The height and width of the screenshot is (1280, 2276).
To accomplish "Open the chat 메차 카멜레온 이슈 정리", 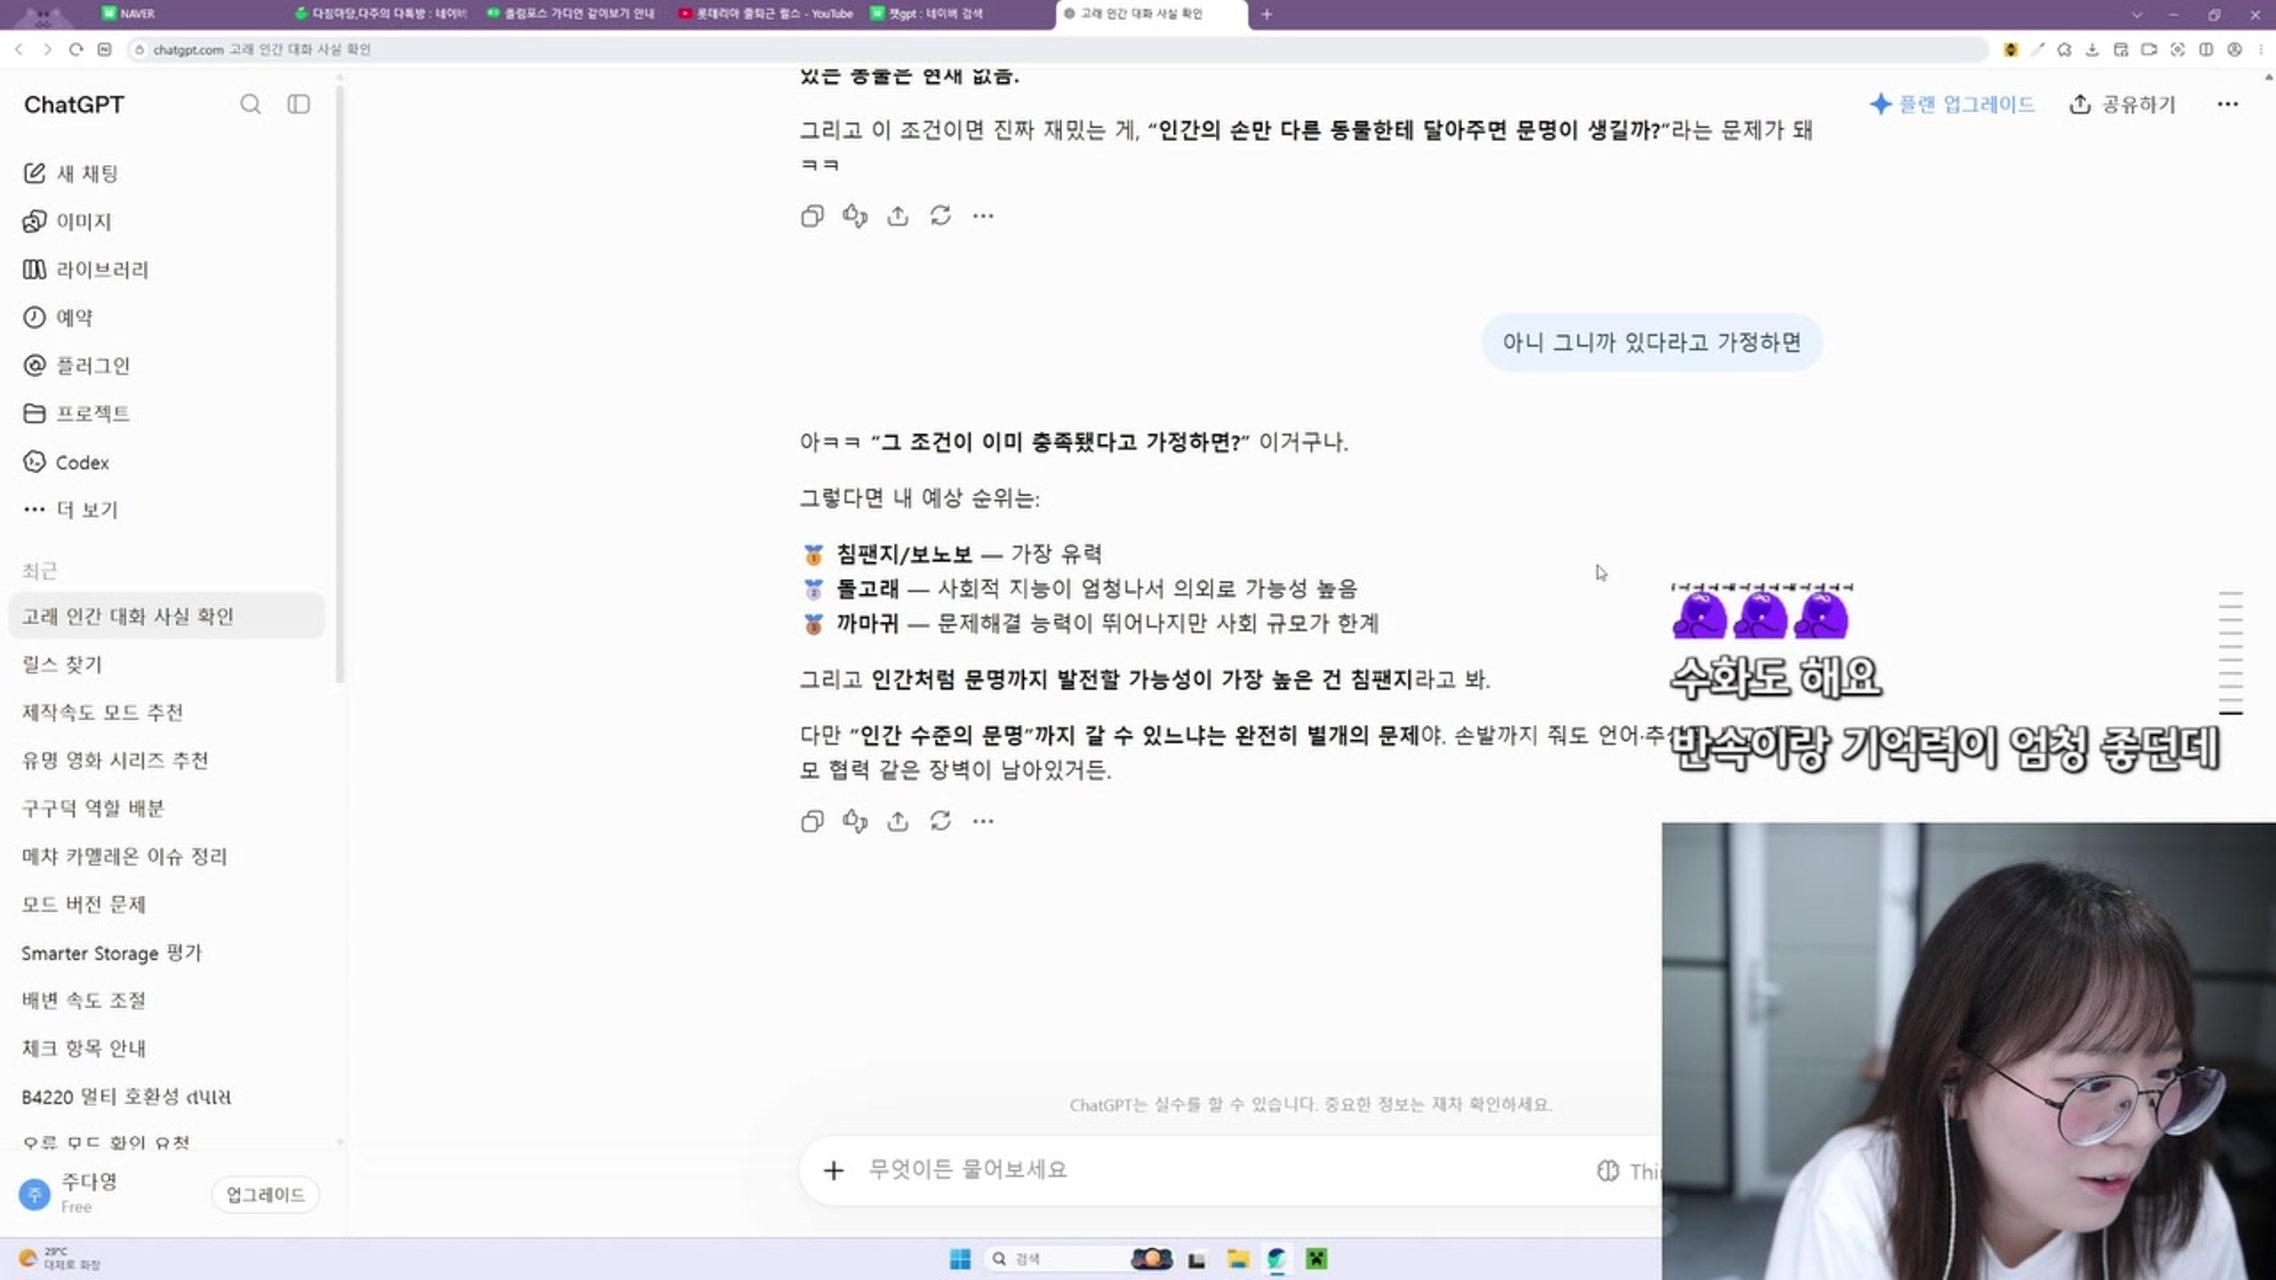I will pyautogui.click(x=166, y=856).
